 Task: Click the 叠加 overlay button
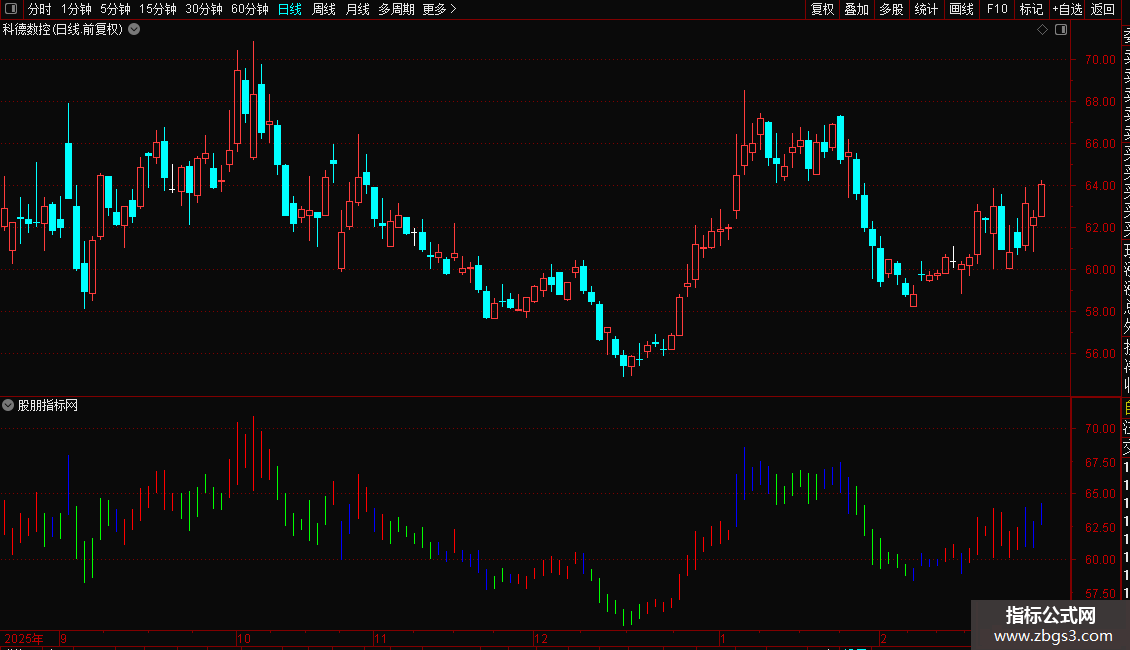pos(857,9)
